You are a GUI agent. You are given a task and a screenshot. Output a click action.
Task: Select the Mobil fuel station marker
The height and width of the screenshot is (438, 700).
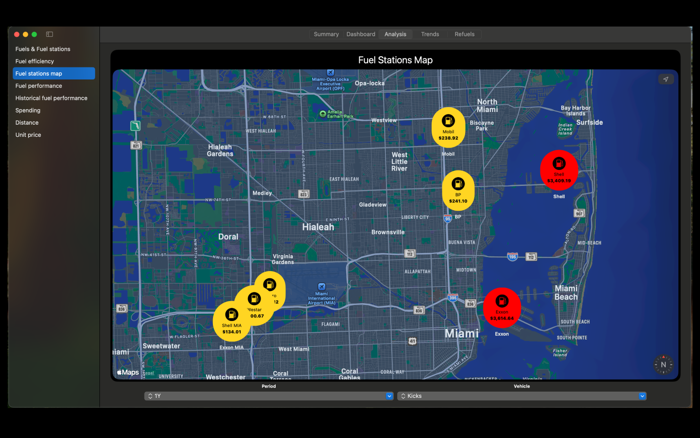[448, 127]
